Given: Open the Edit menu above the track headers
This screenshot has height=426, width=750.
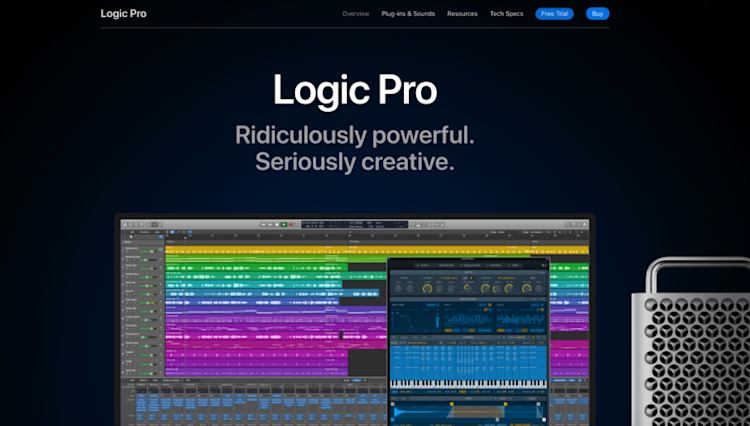Looking at the screenshot, I should point(132,232).
